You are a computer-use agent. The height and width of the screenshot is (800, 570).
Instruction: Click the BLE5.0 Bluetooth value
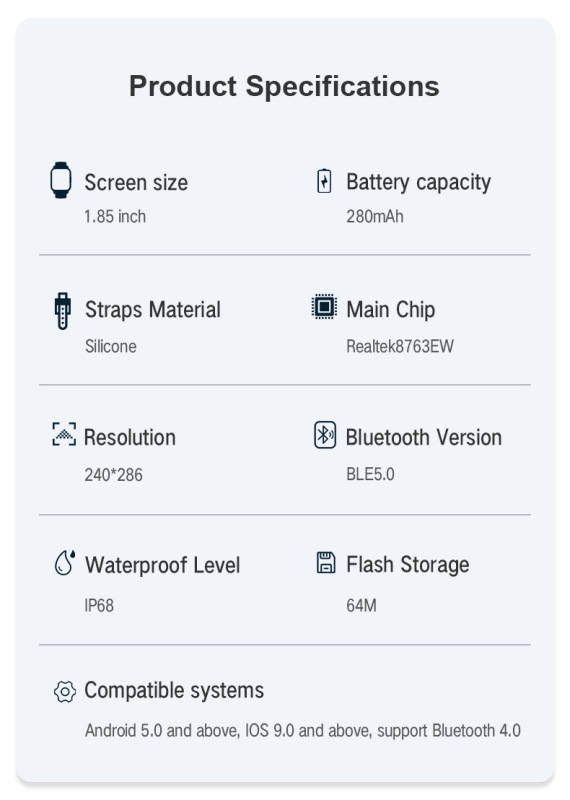click(370, 474)
